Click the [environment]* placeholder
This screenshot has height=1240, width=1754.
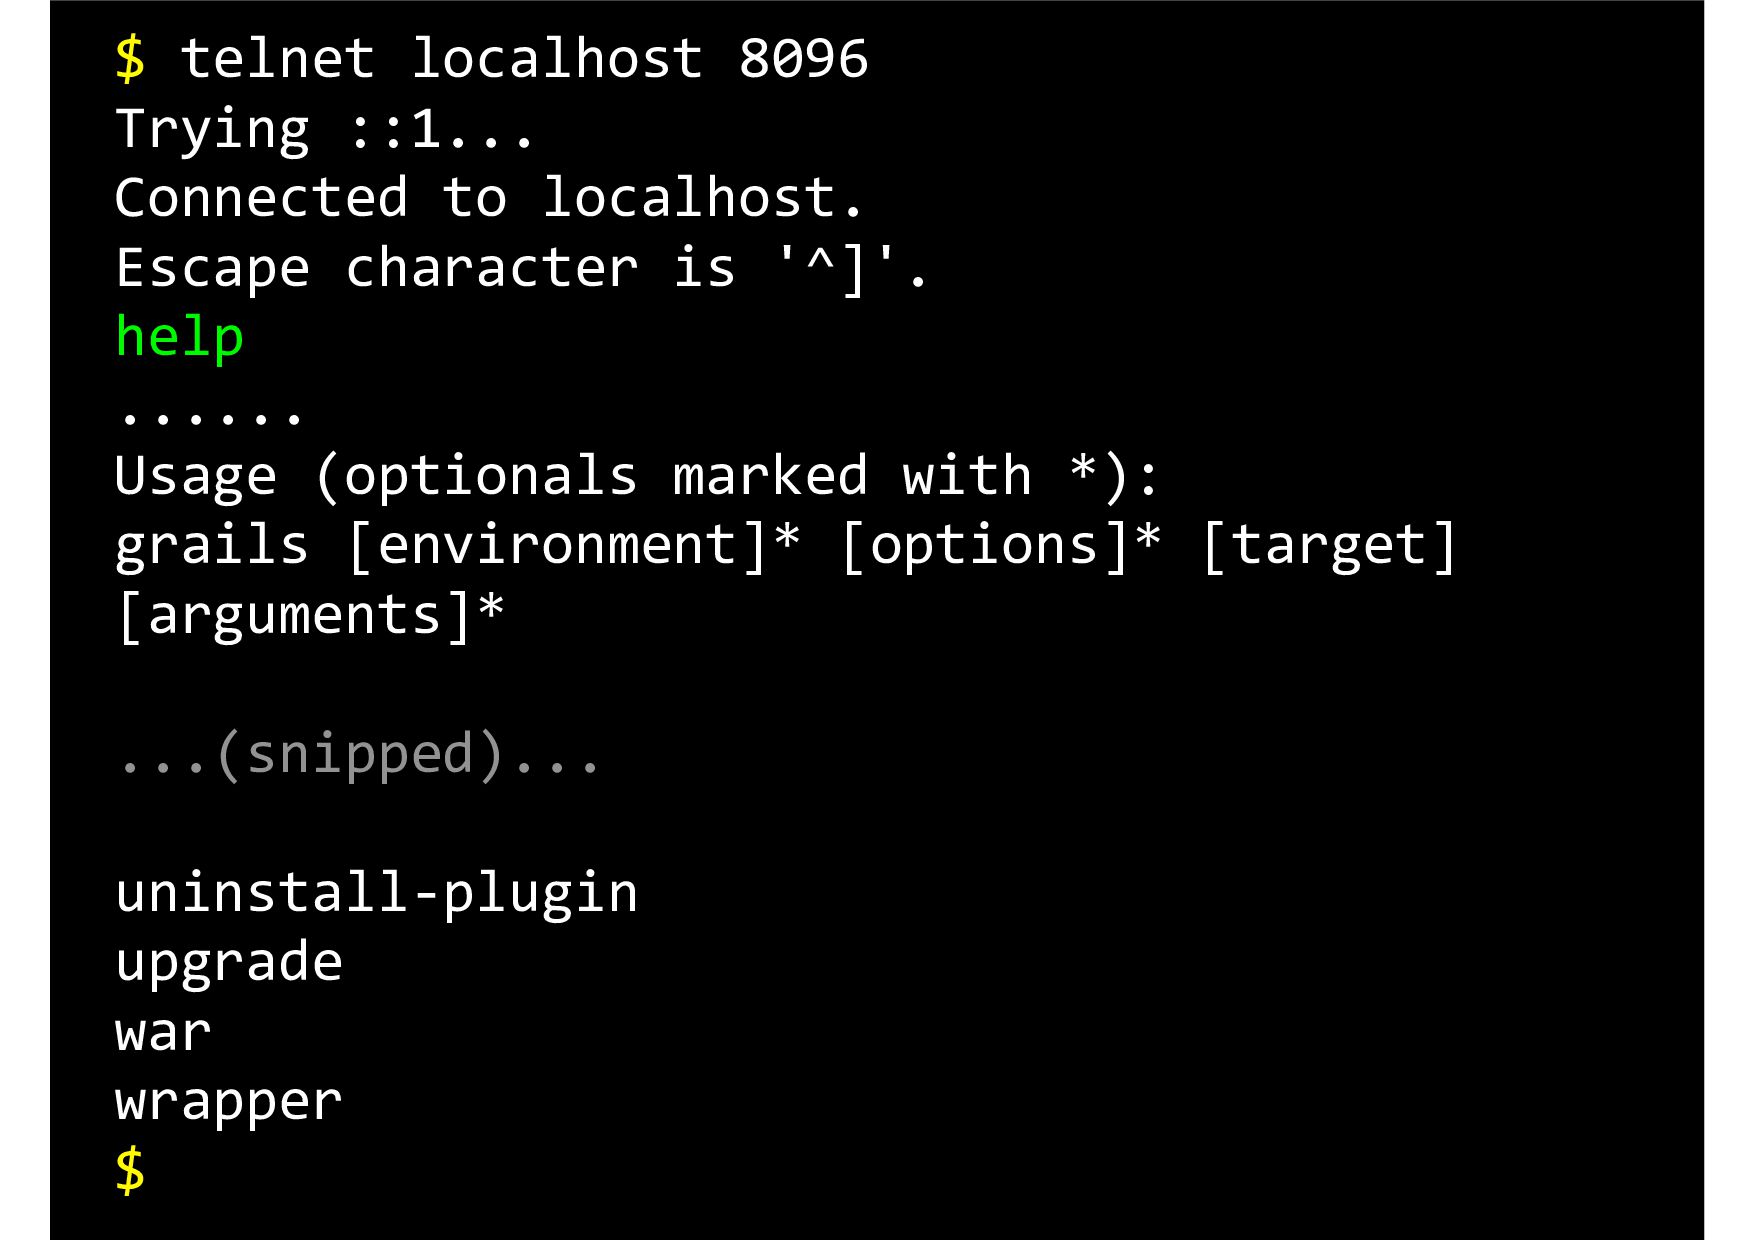(x=574, y=547)
